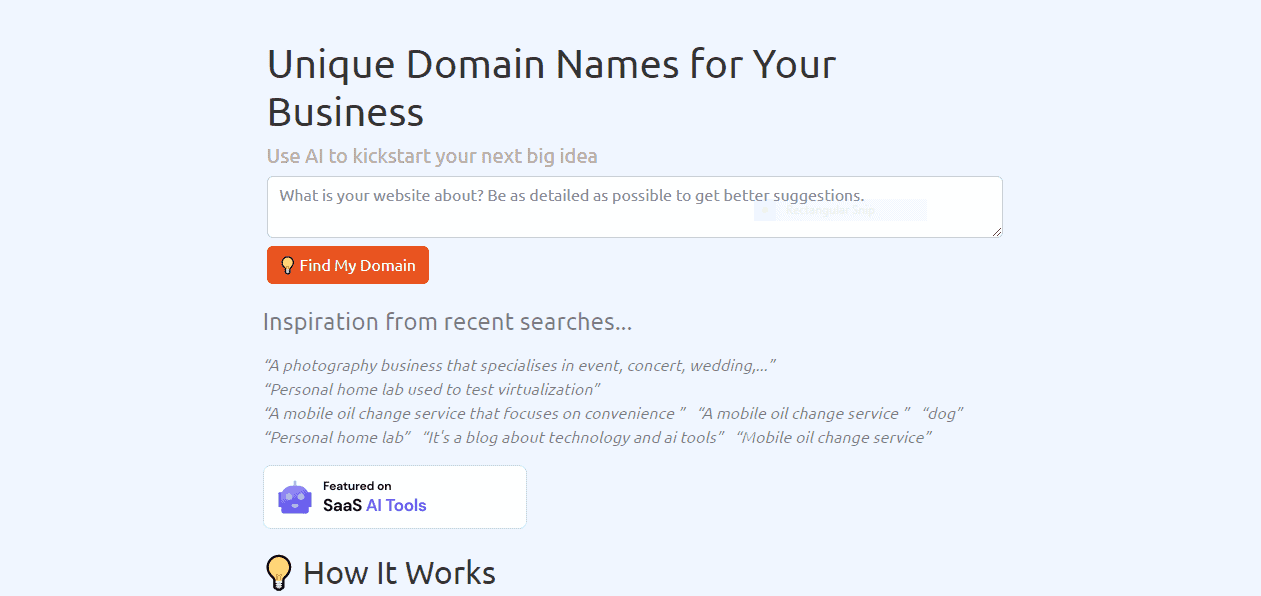Select "Personal home lab used to test virtualization"
Image resolution: width=1261 pixels, height=596 pixels.
pos(432,389)
